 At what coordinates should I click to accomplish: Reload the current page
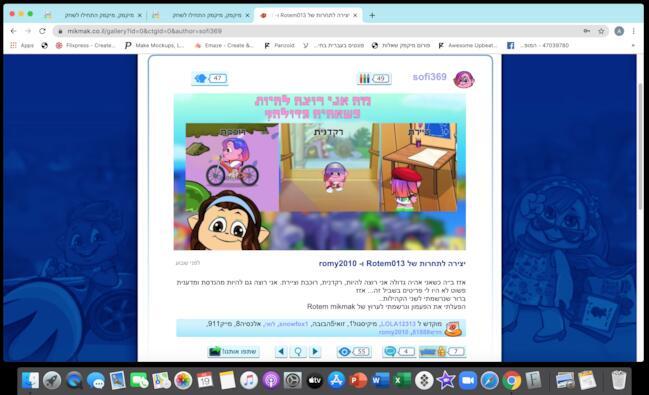click(42, 31)
